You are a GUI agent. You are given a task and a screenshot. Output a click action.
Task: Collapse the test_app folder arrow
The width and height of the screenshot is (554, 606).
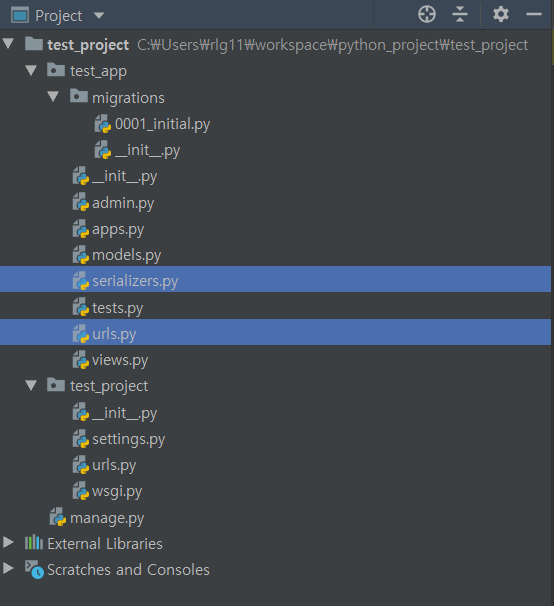click(x=31, y=70)
